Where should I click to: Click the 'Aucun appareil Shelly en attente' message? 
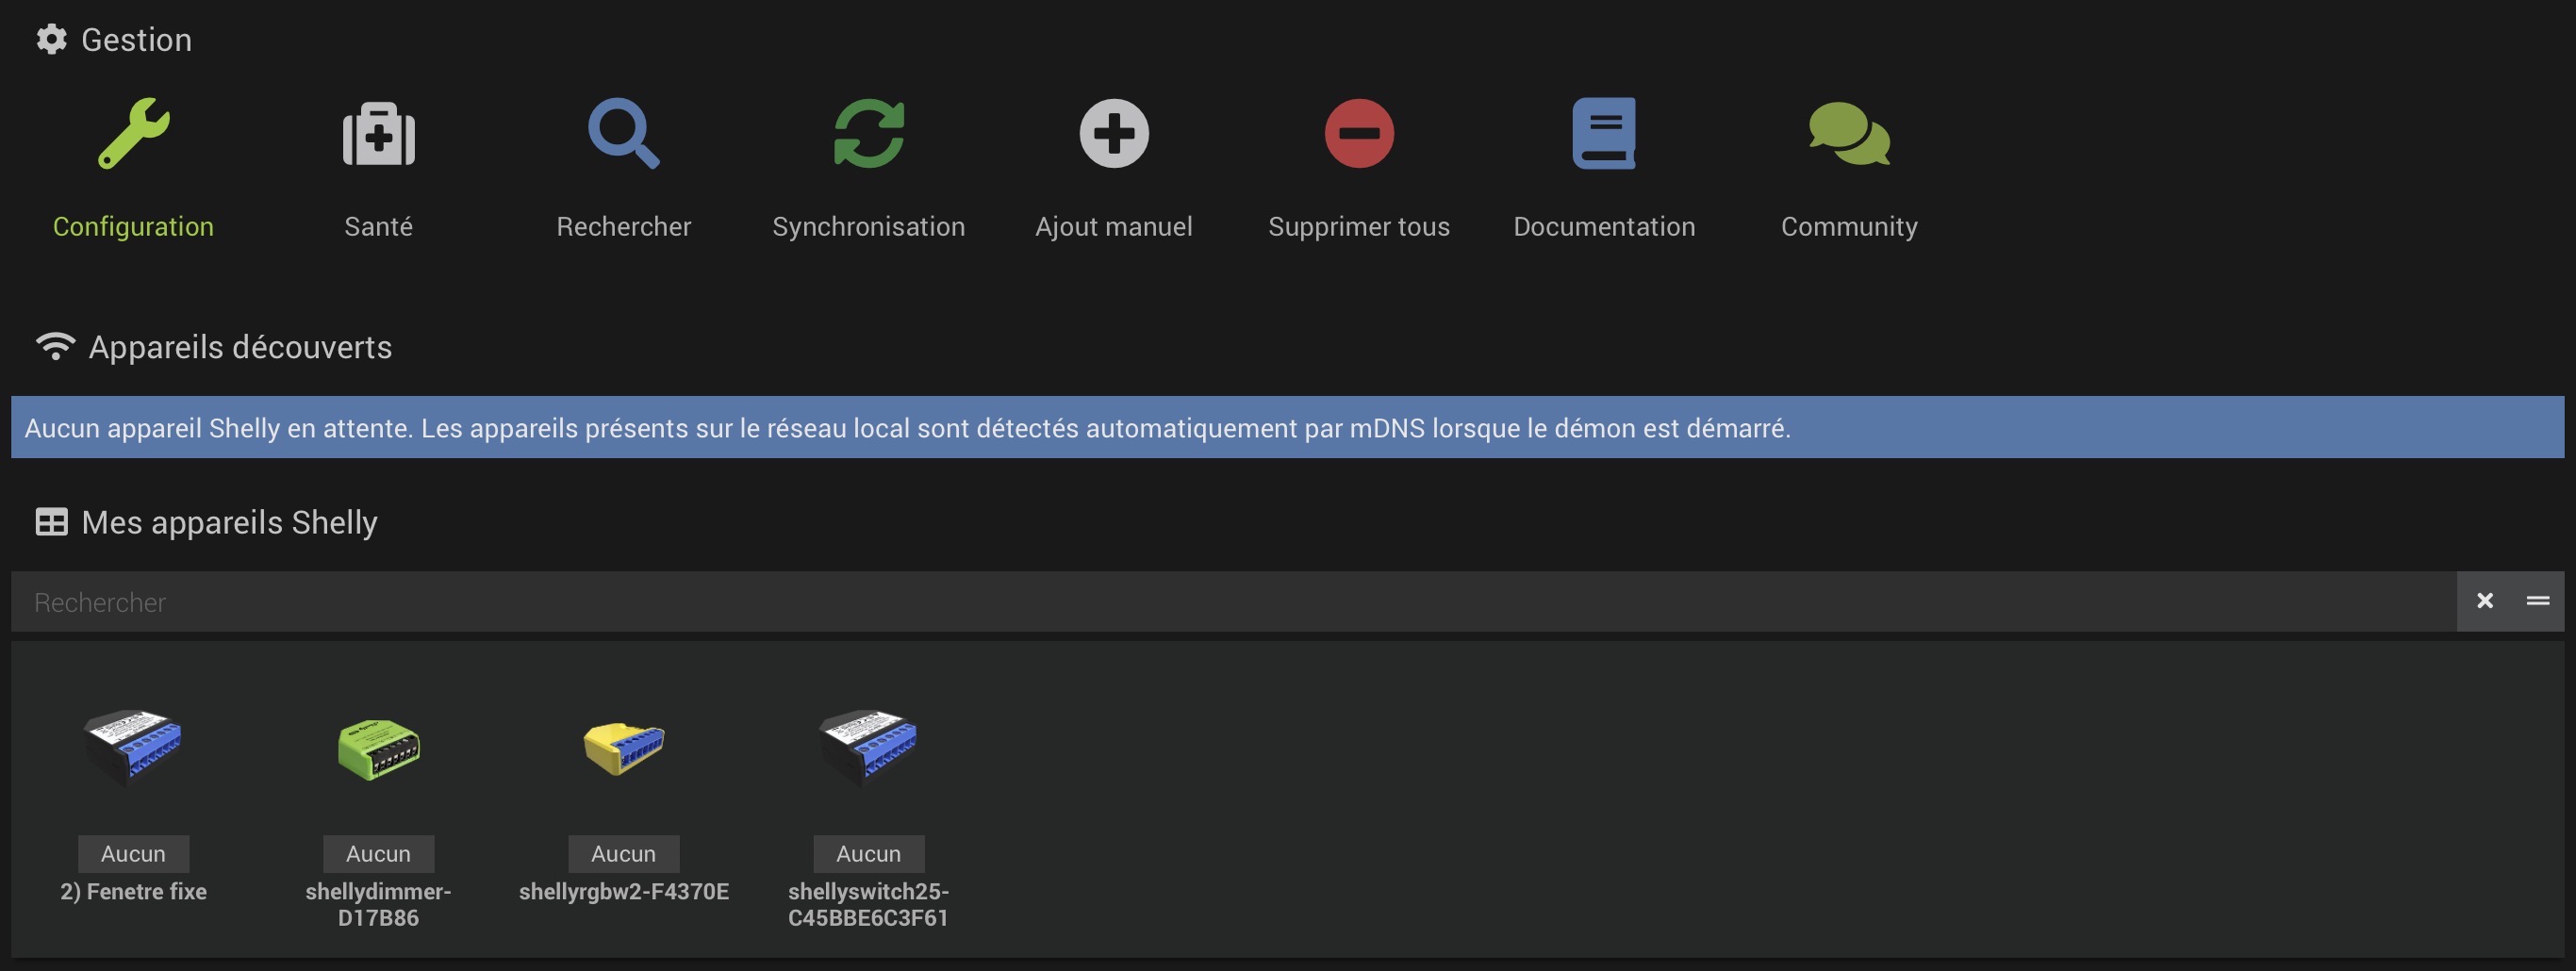(x=907, y=428)
